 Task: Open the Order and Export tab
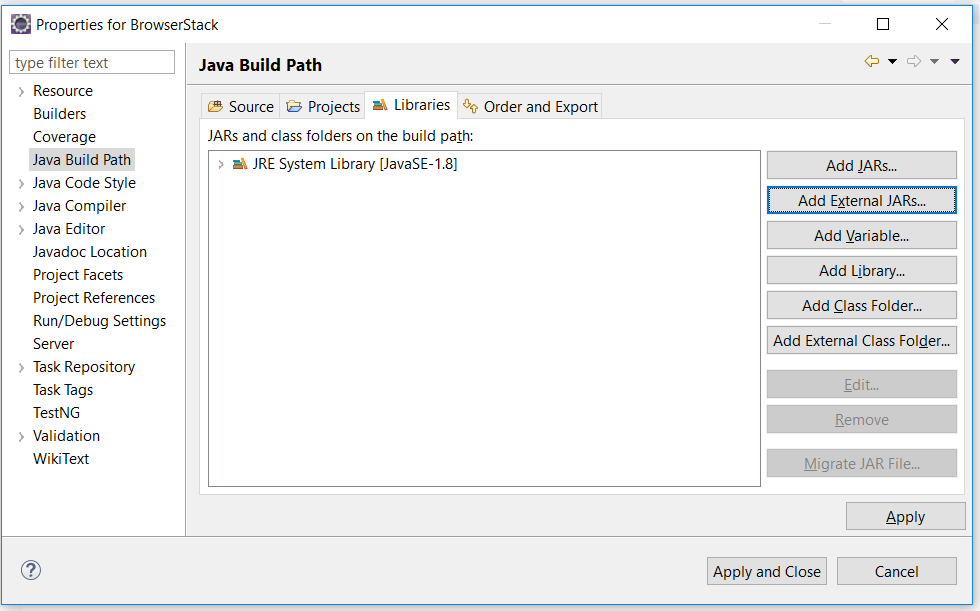pos(530,106)
